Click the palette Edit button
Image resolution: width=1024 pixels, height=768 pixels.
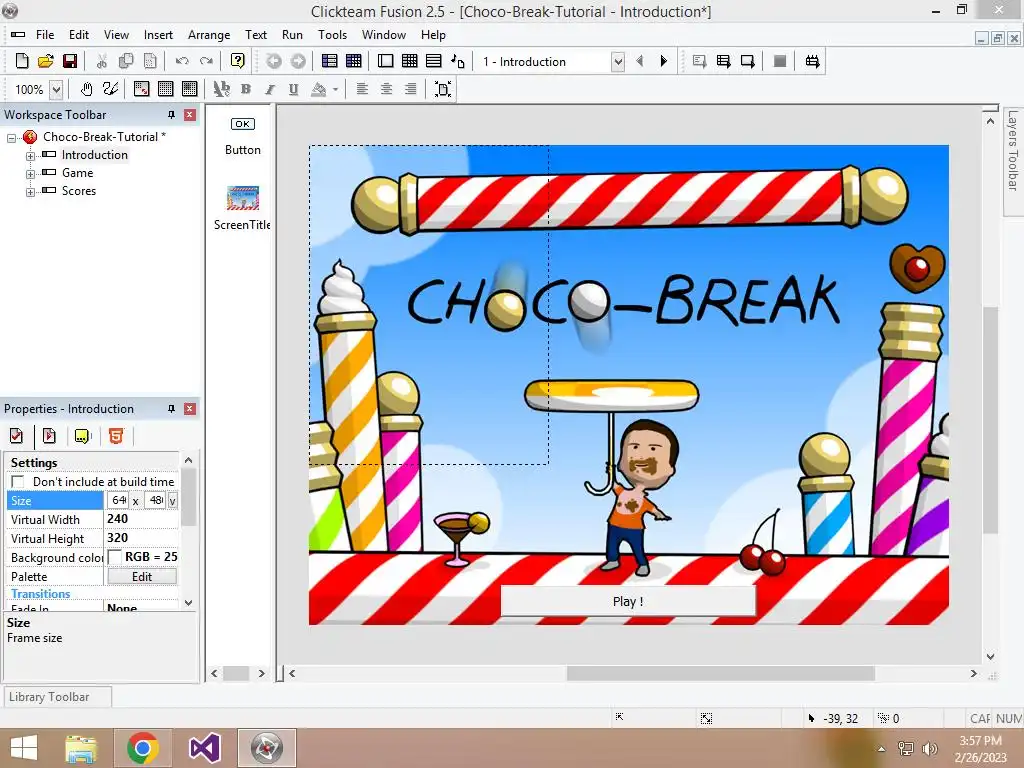pos(142,577)
